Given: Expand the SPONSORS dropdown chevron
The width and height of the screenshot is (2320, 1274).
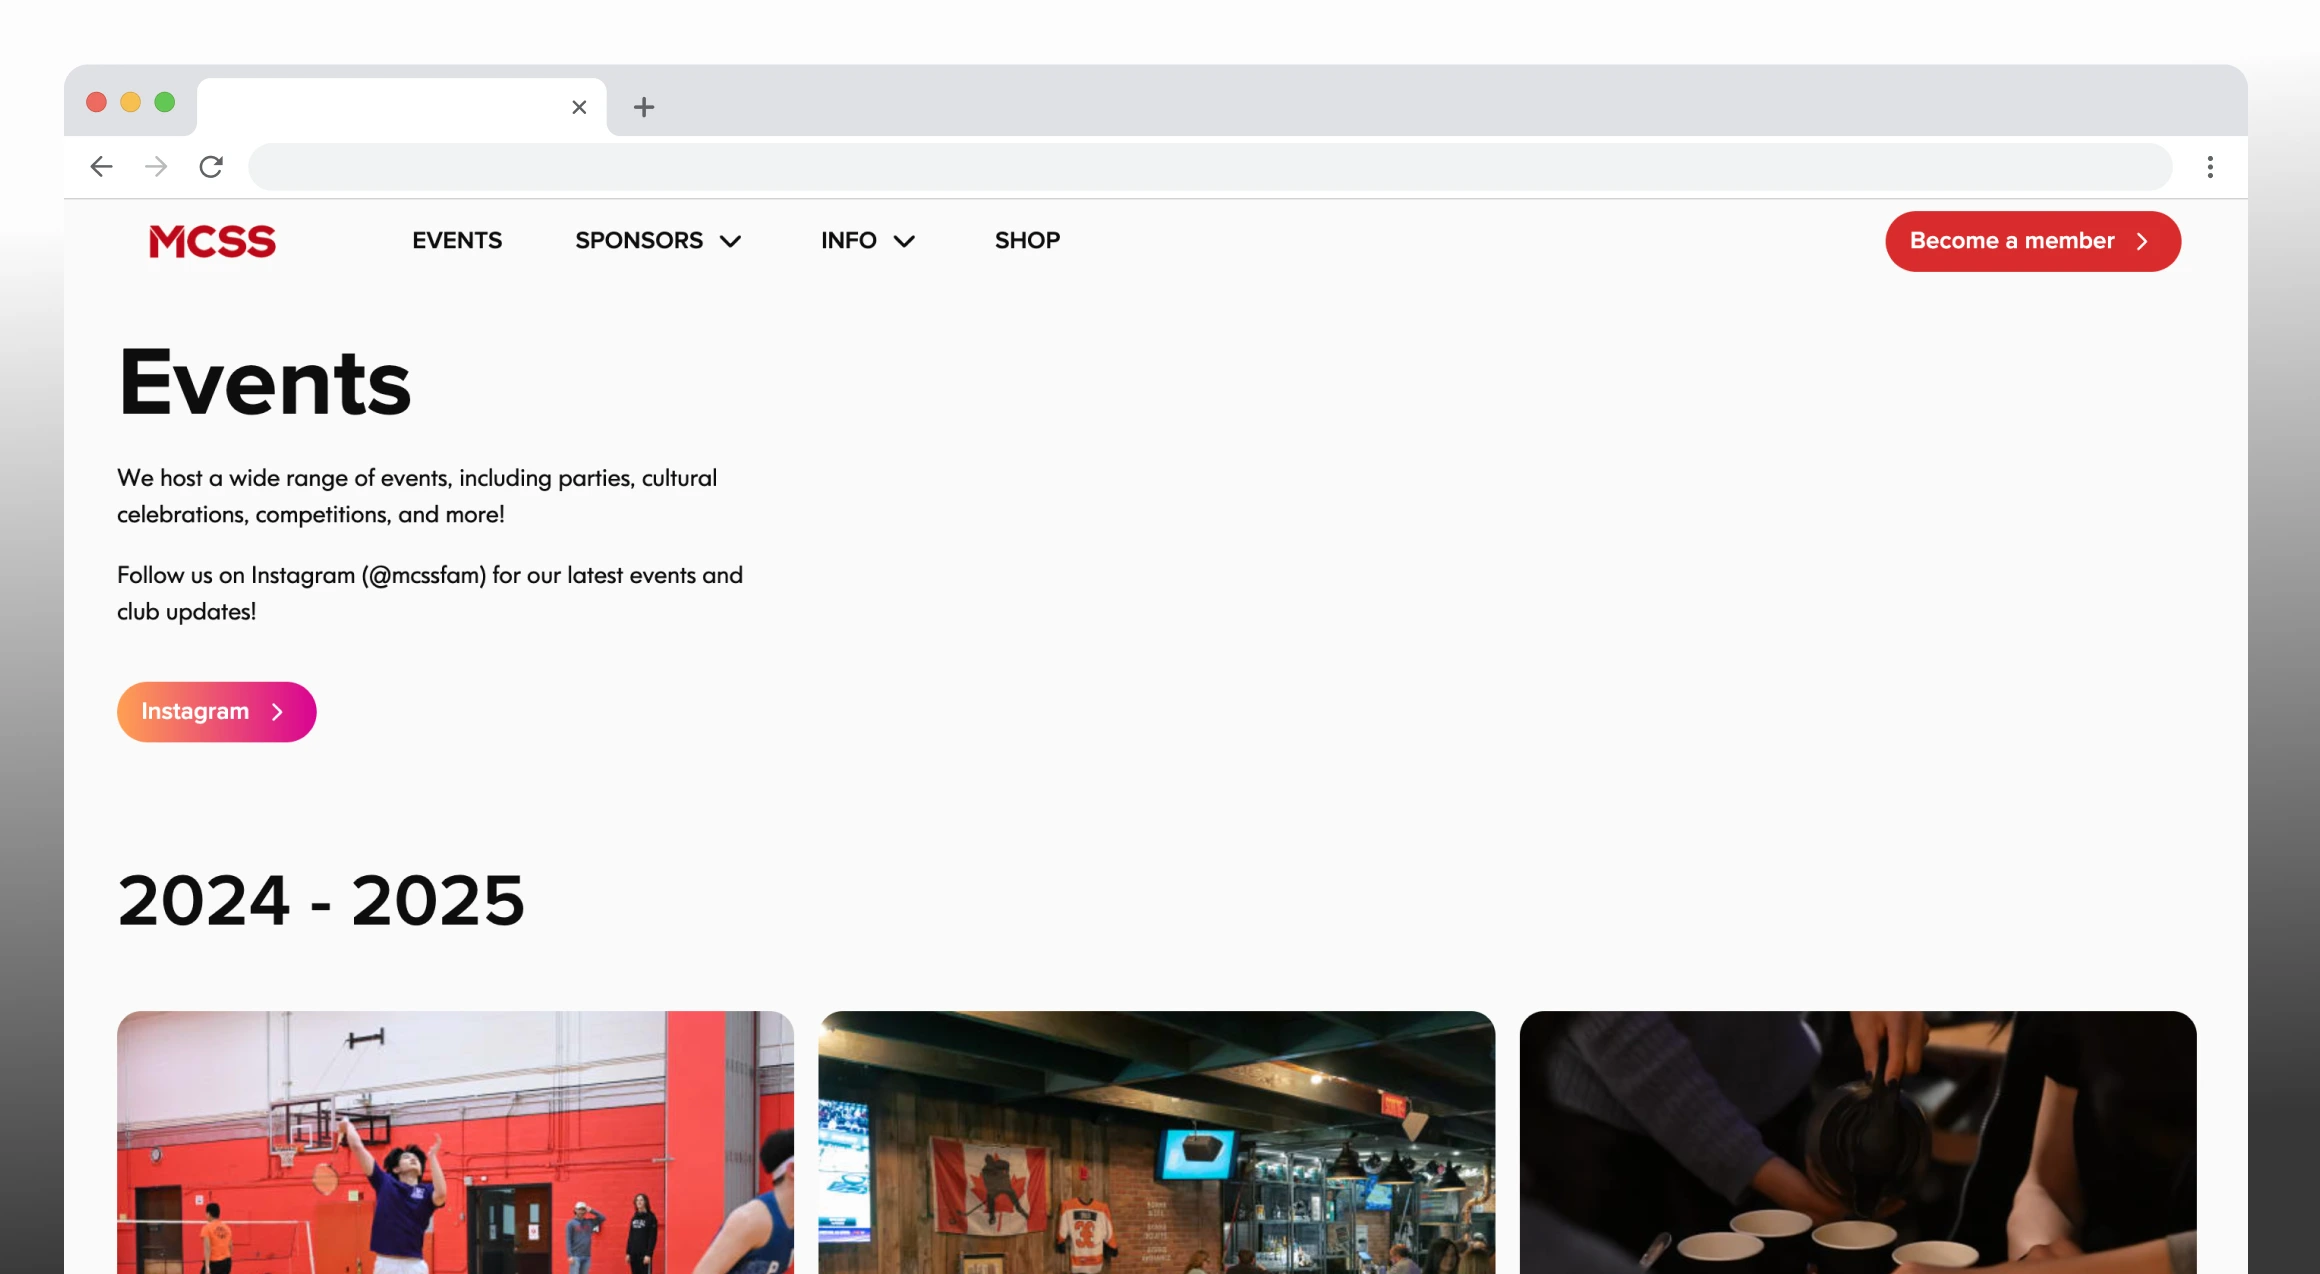Looking at the screenshot, I should 729,241.
